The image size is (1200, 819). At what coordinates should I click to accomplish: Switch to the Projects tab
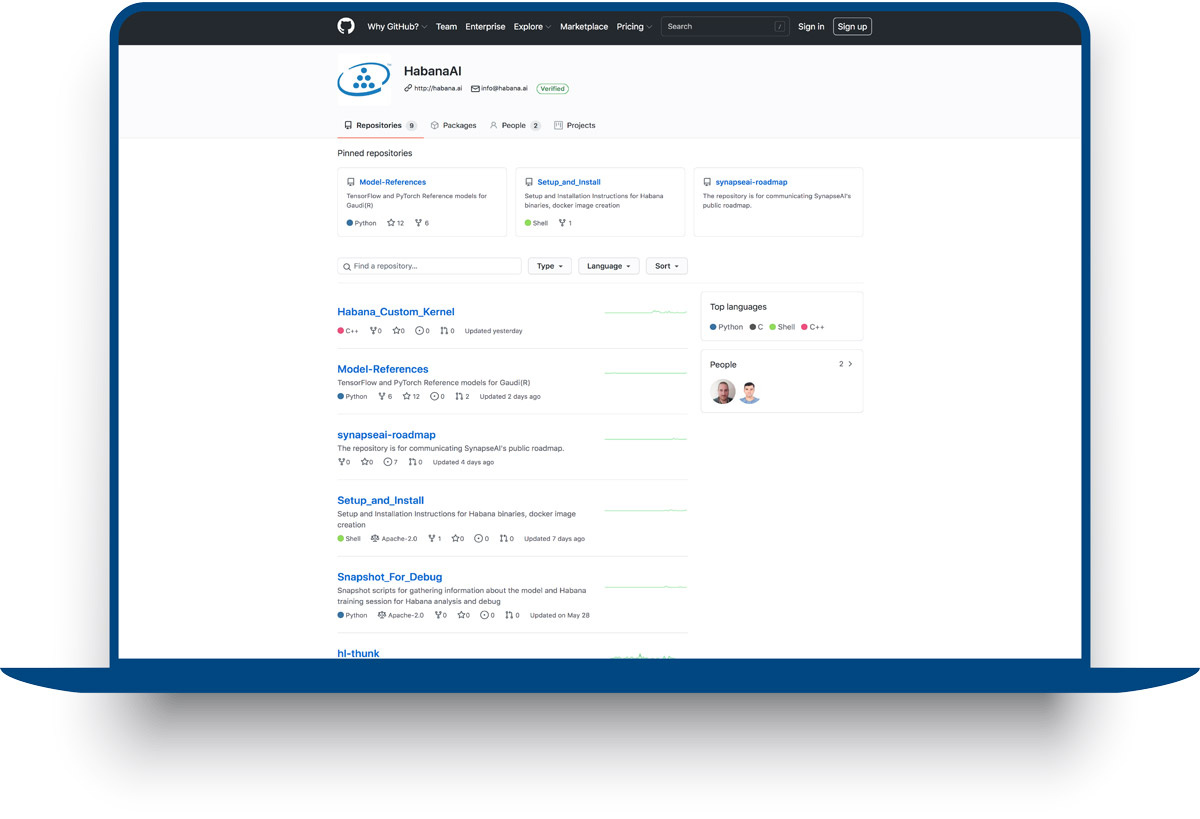pos(575,126)
